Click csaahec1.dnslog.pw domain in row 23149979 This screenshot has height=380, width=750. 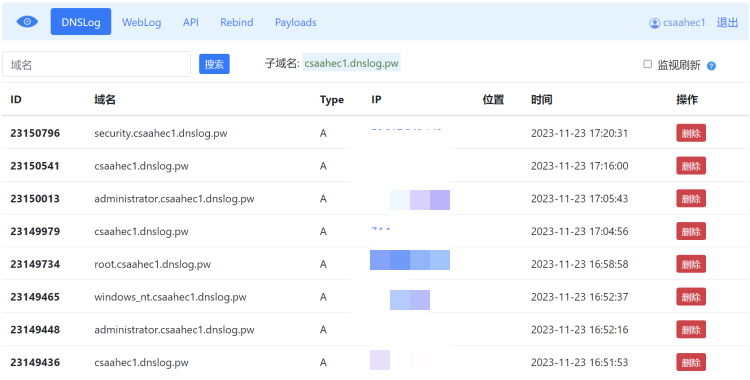(x=141, y=232)
